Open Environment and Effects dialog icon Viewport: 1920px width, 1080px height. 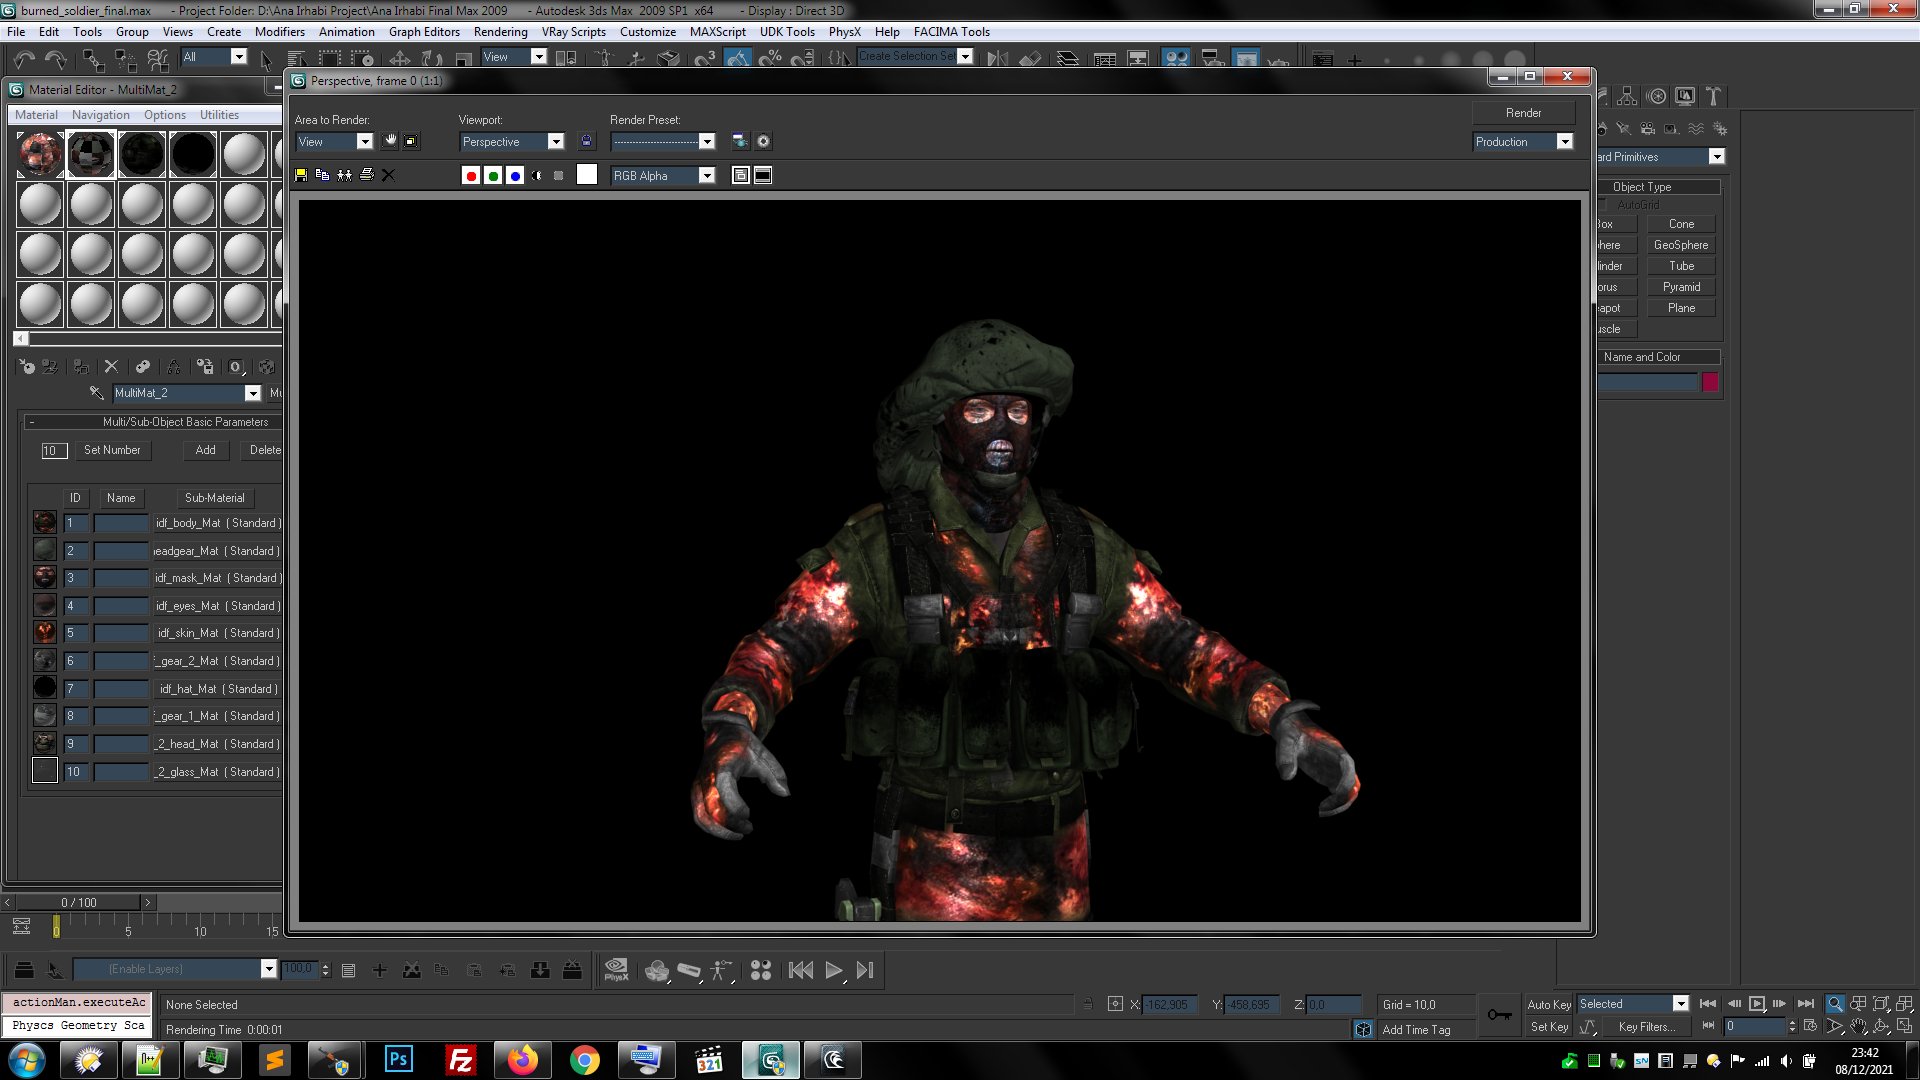pyautogui.click(x=763, y=142)
